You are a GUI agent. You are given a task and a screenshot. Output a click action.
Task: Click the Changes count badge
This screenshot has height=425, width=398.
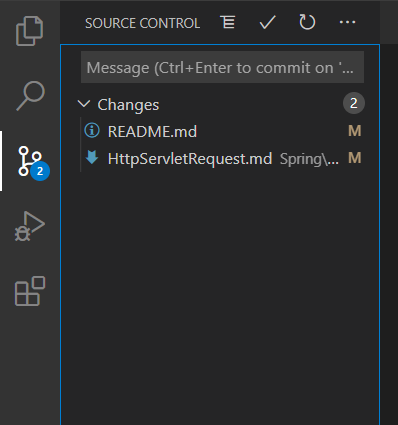pos(354,103)
